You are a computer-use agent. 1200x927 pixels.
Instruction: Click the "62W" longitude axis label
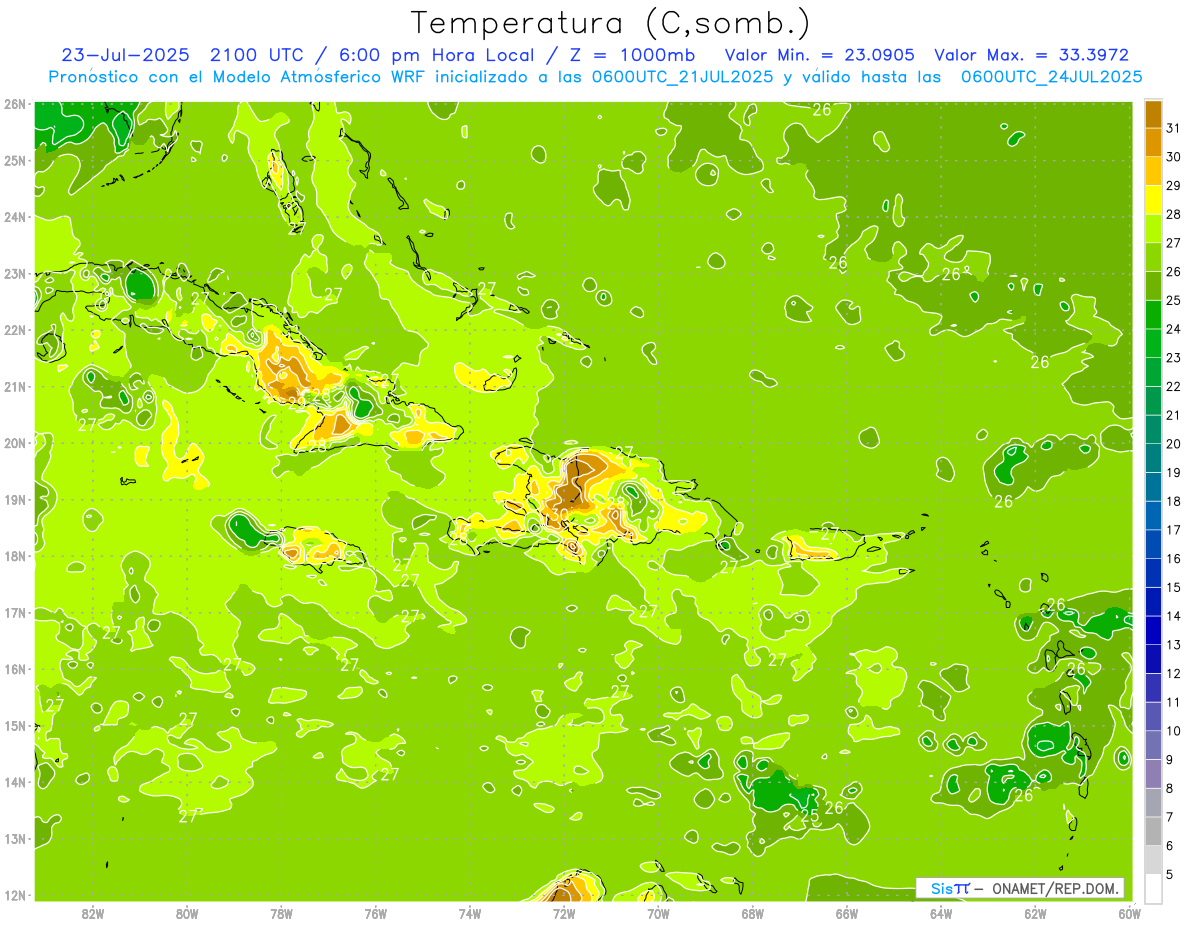coord(1035,913)
